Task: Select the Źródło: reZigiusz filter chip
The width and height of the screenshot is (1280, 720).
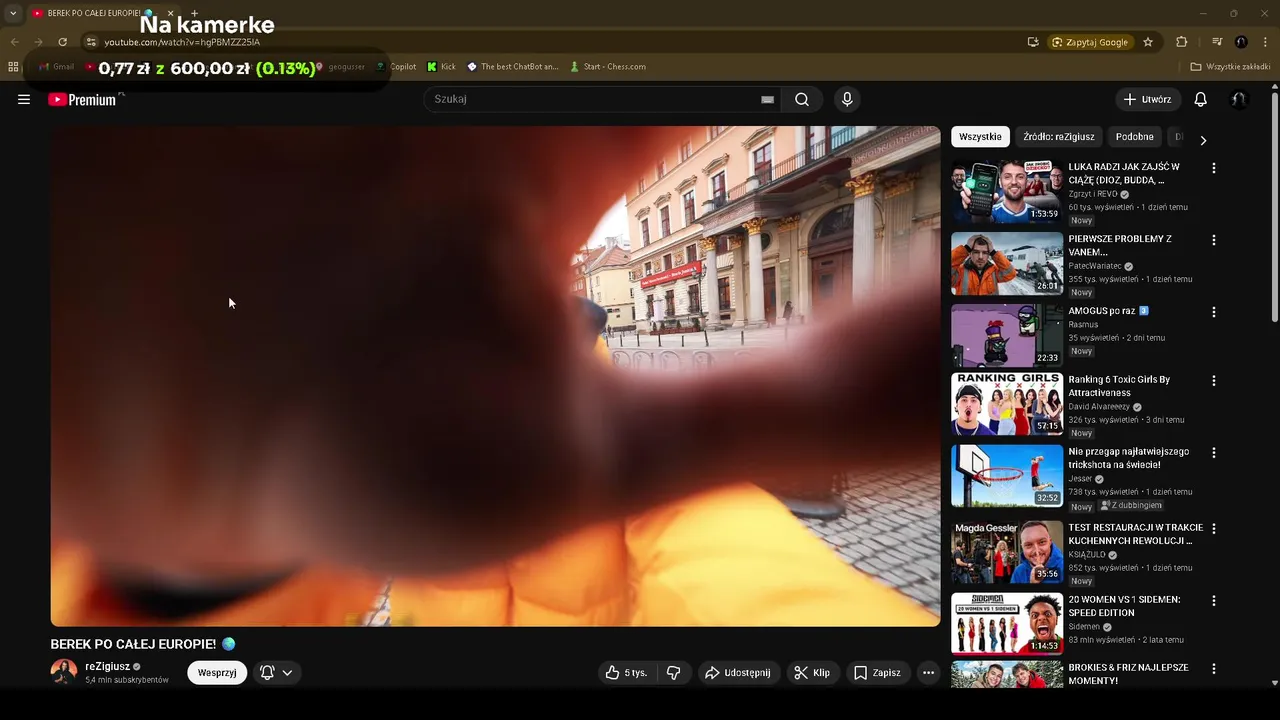Action: (x=1059, y=137)
